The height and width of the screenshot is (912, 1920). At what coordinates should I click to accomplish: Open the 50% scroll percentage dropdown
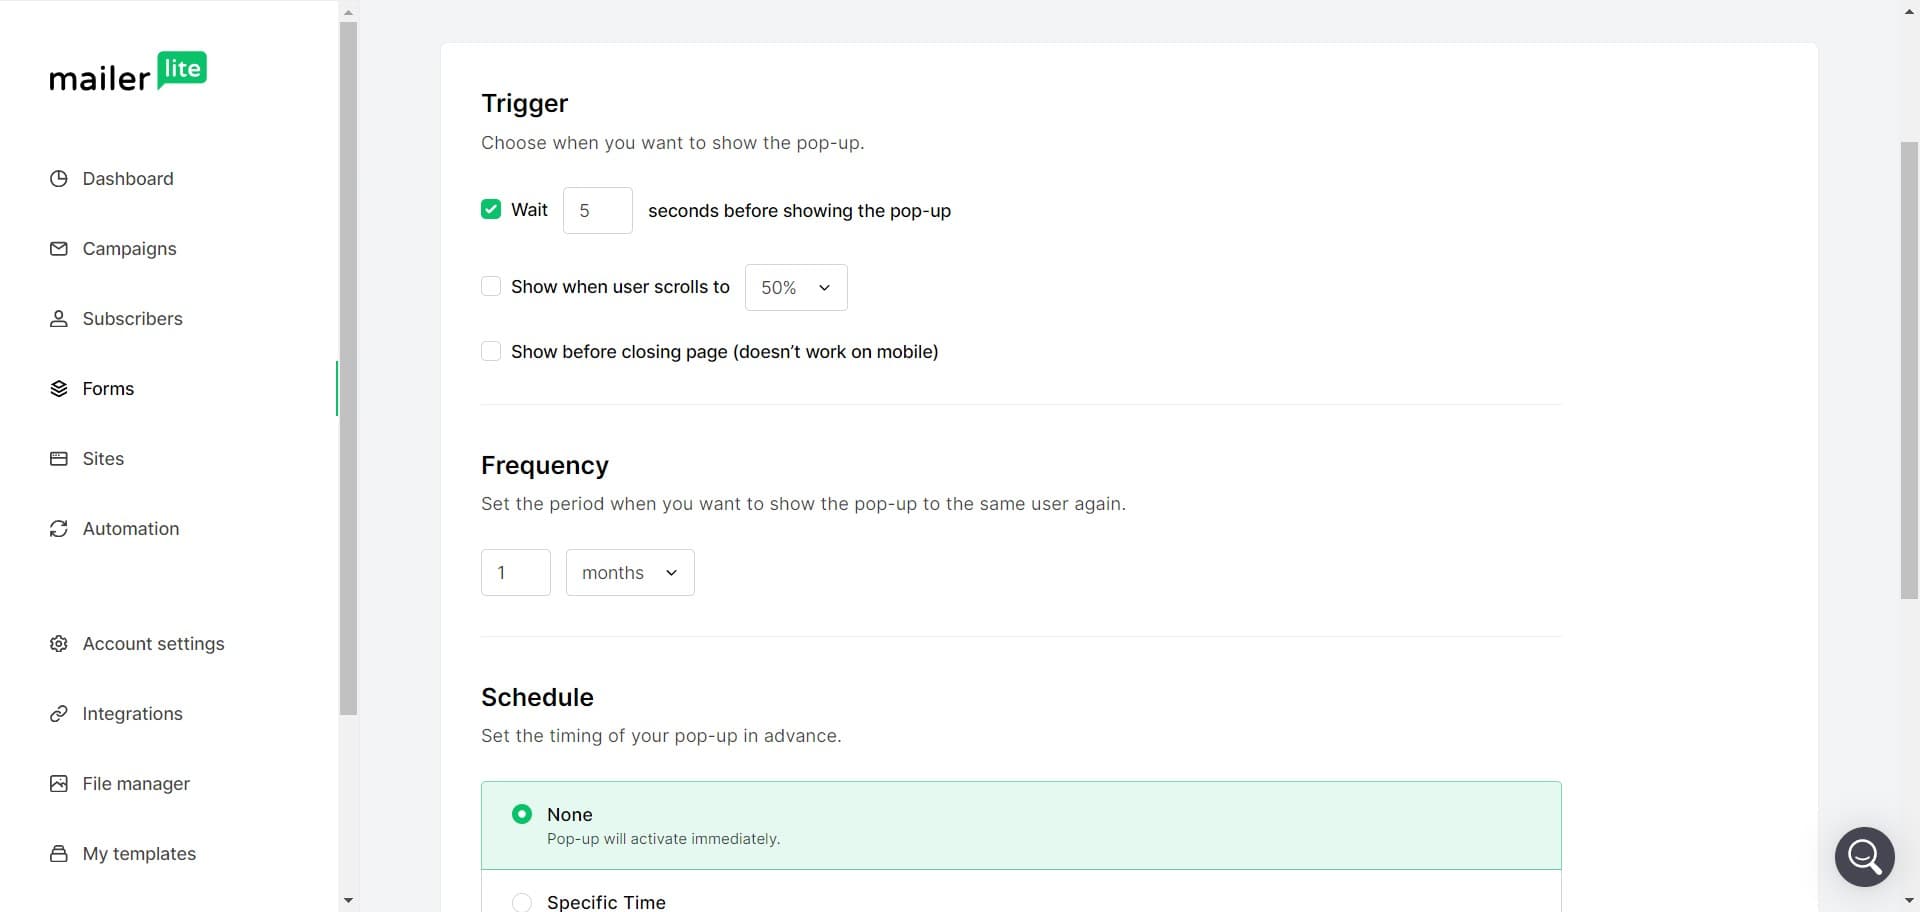pyautogui.click(x=796, y=288)
